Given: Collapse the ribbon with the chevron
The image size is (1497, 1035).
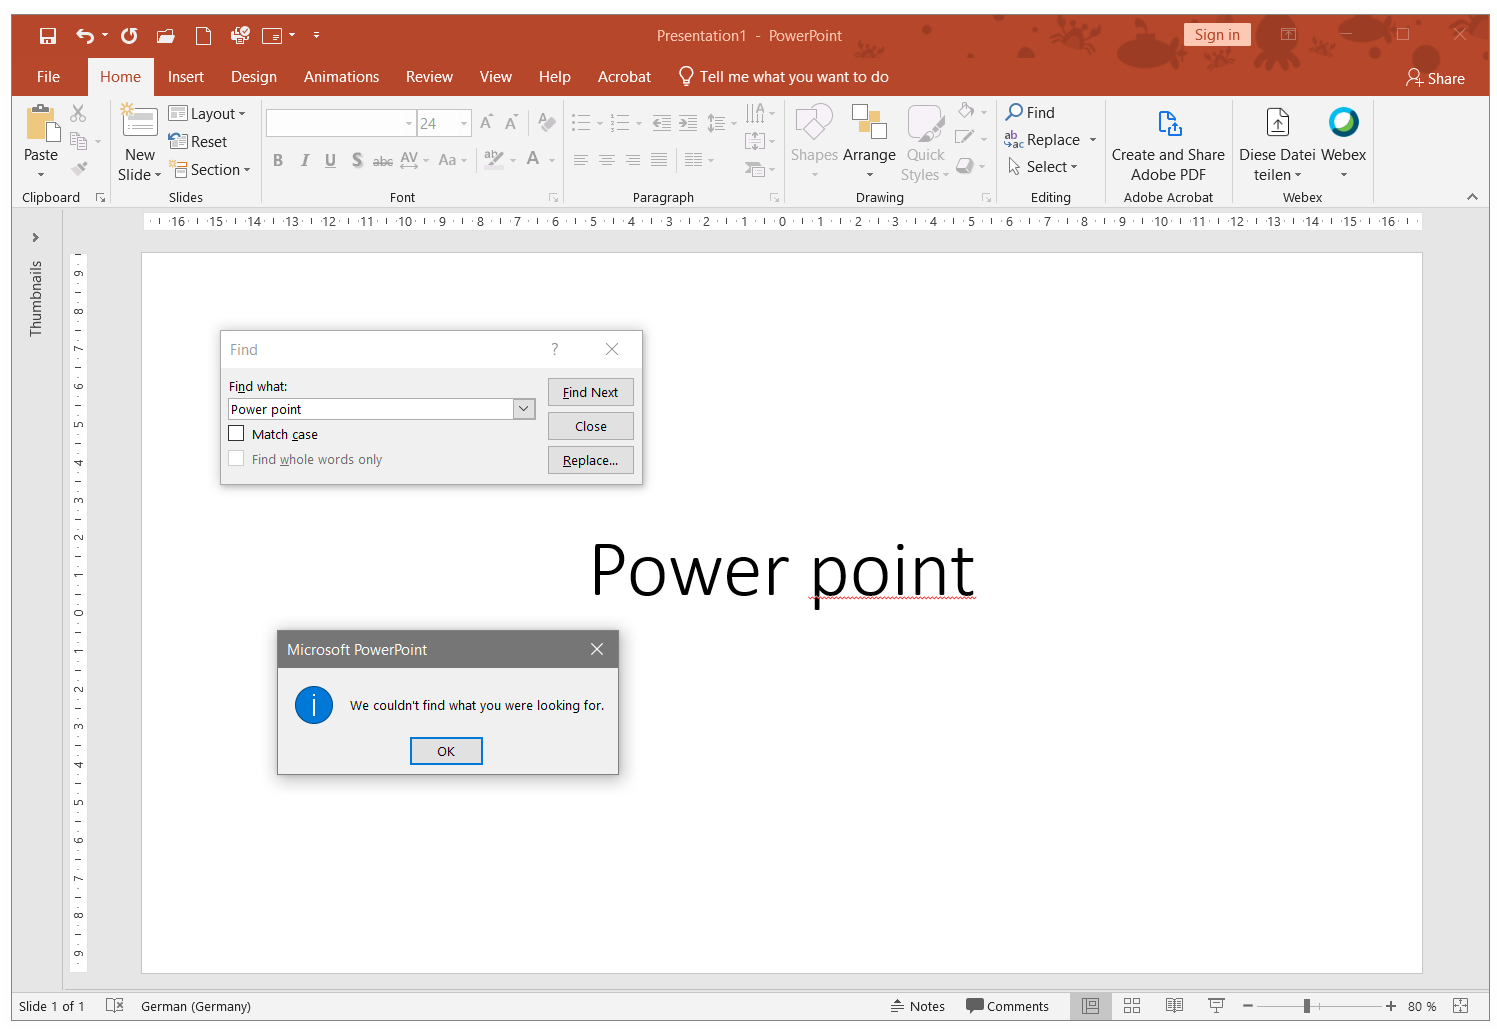Looking at the screenshot, I should coord(1472,197).
